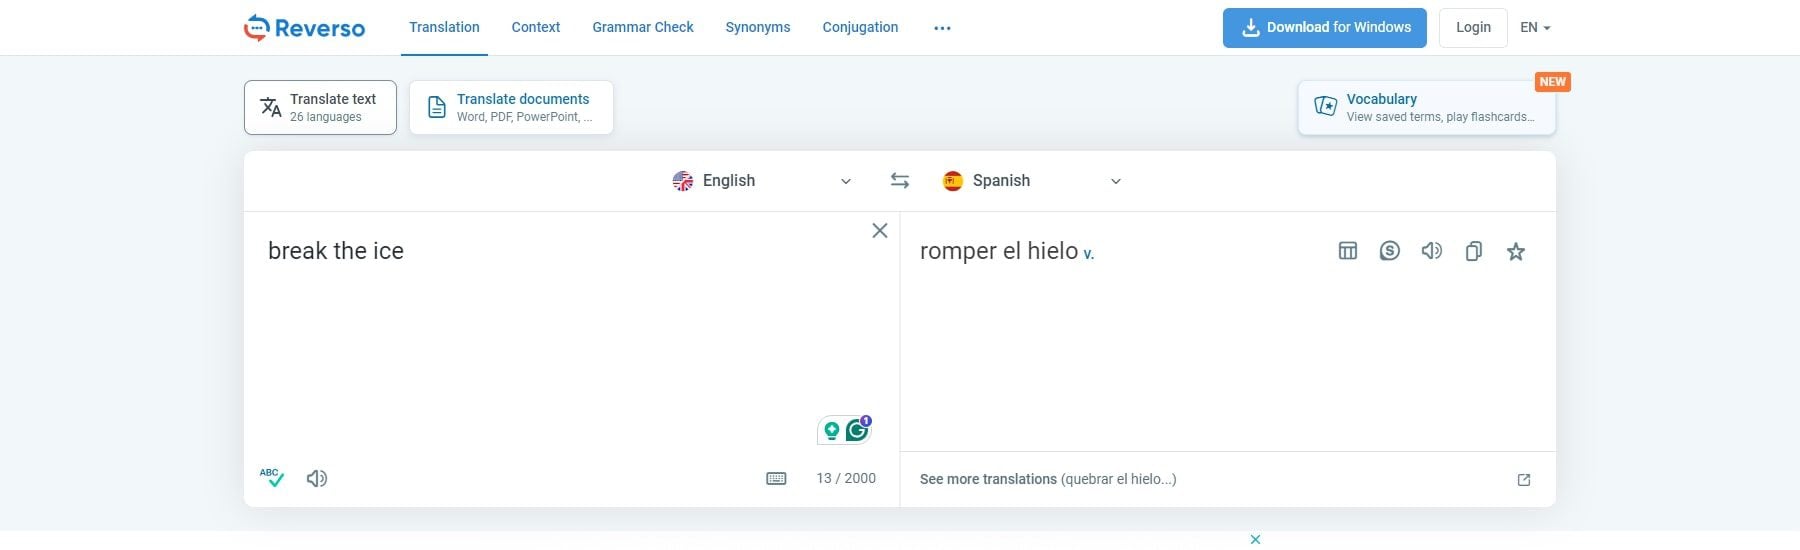The image size is (1800, 550).
Task: Clear the source text with X
Action: pos(880,231)
